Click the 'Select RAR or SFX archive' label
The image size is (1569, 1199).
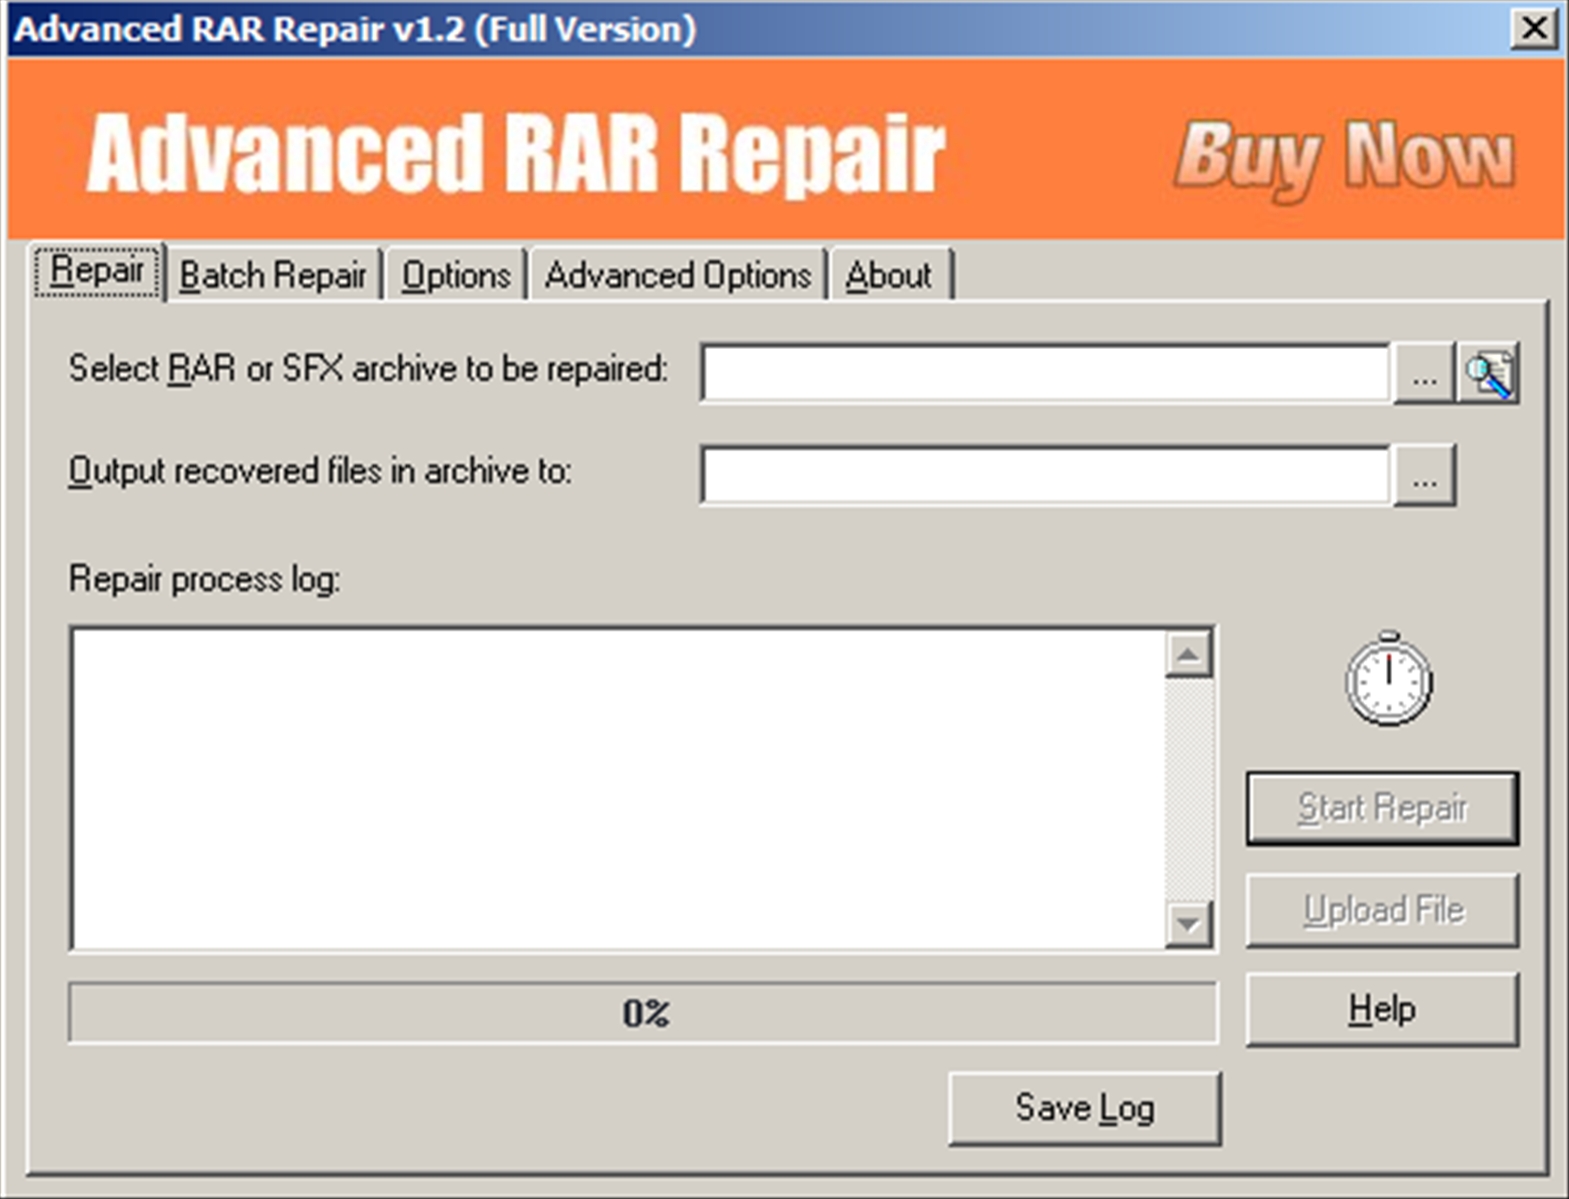tap(368, 369)
